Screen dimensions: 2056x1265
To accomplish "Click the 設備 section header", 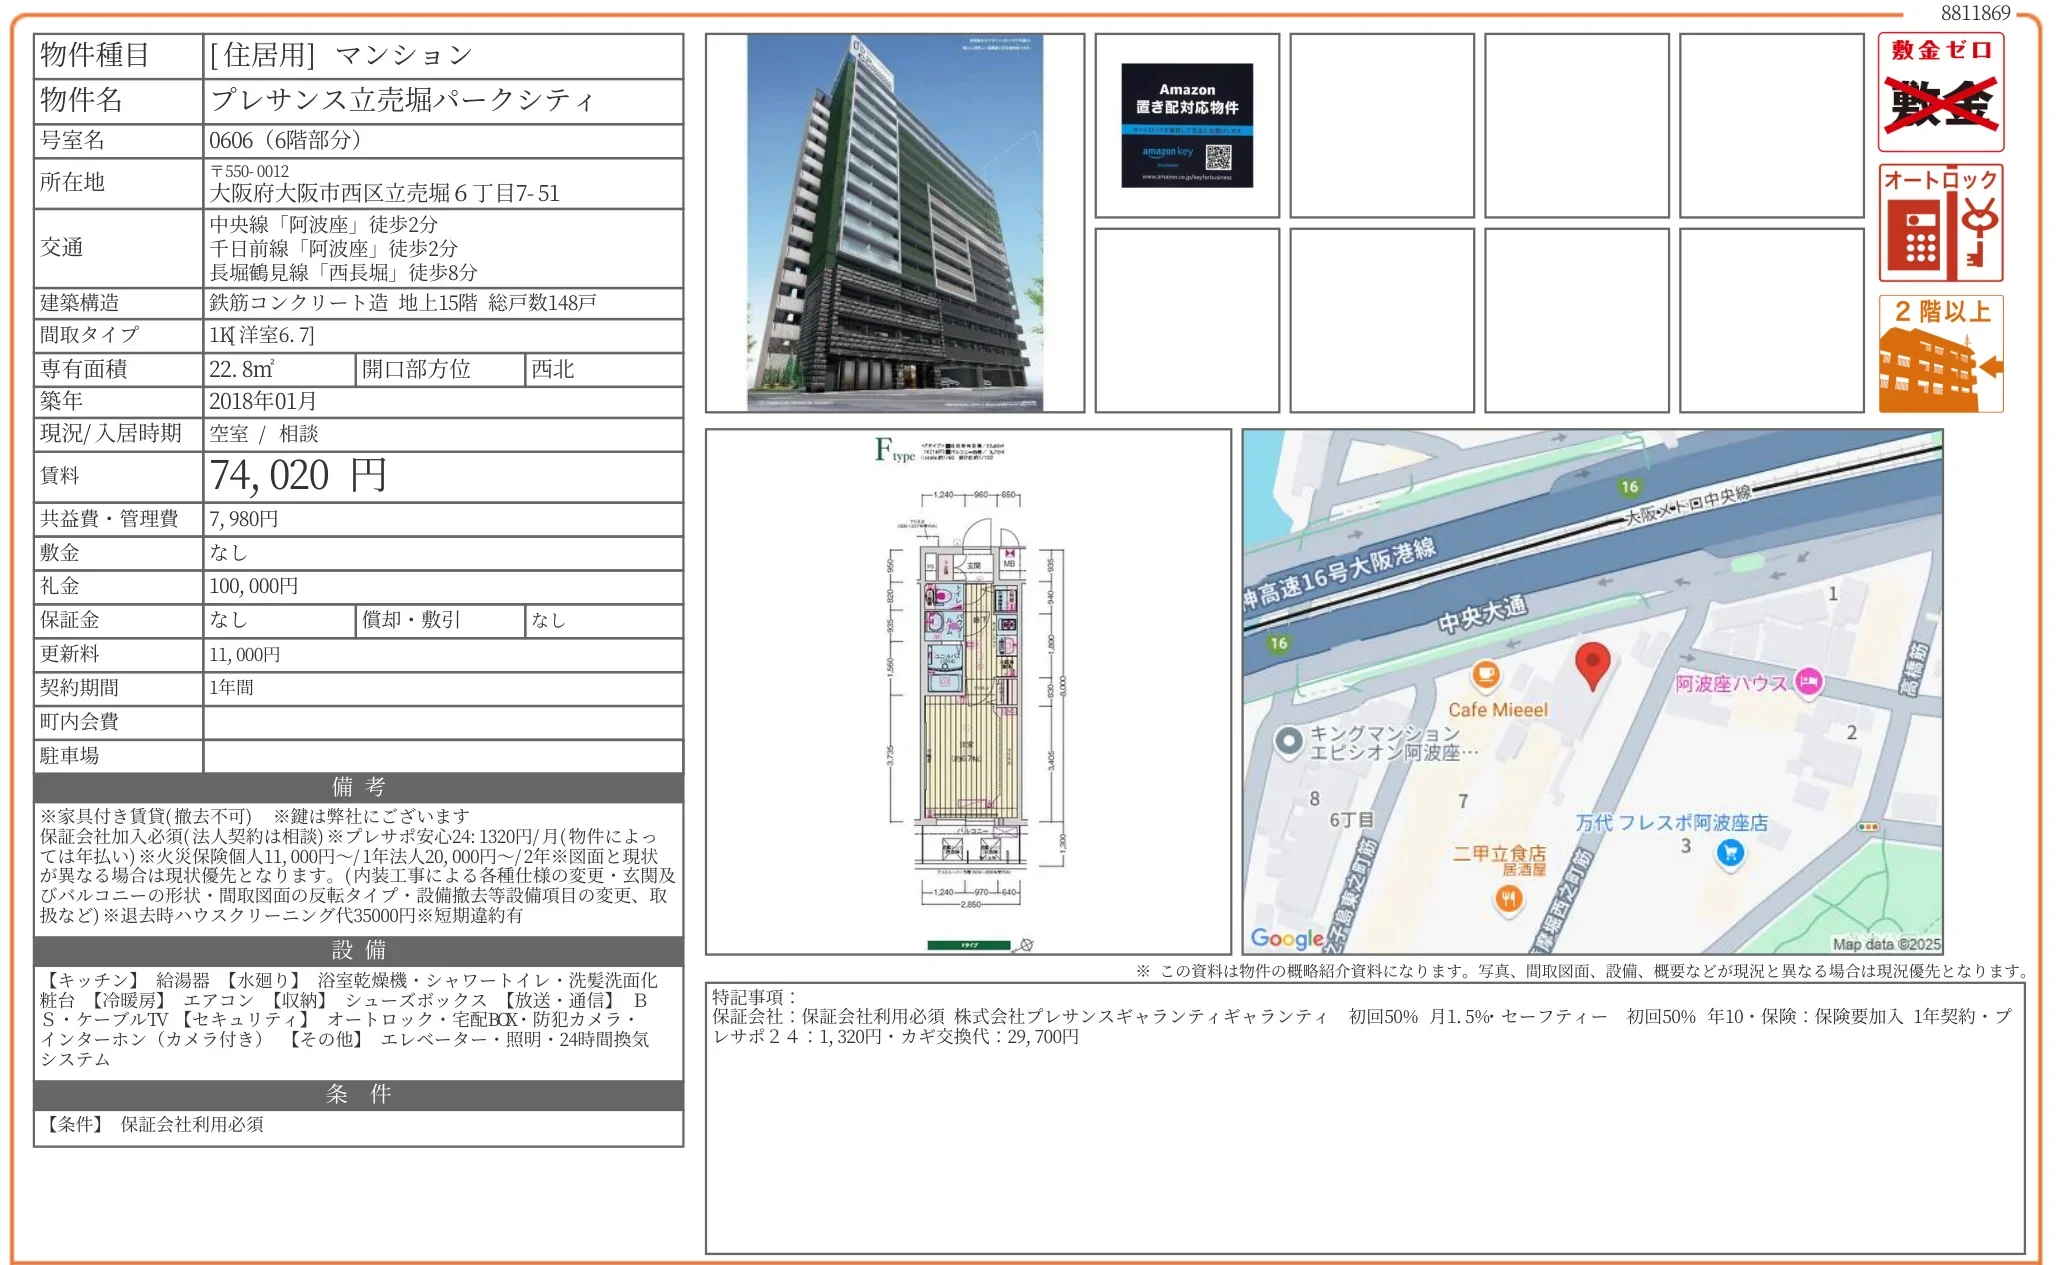I will click(358, 950).
